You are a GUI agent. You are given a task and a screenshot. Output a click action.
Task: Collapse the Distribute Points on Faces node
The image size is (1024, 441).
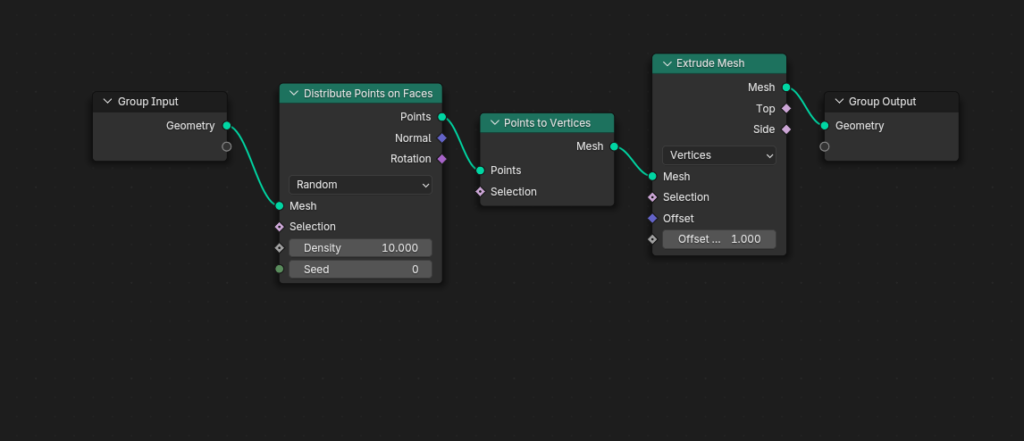pyautogui.click(x=294, y=93)
